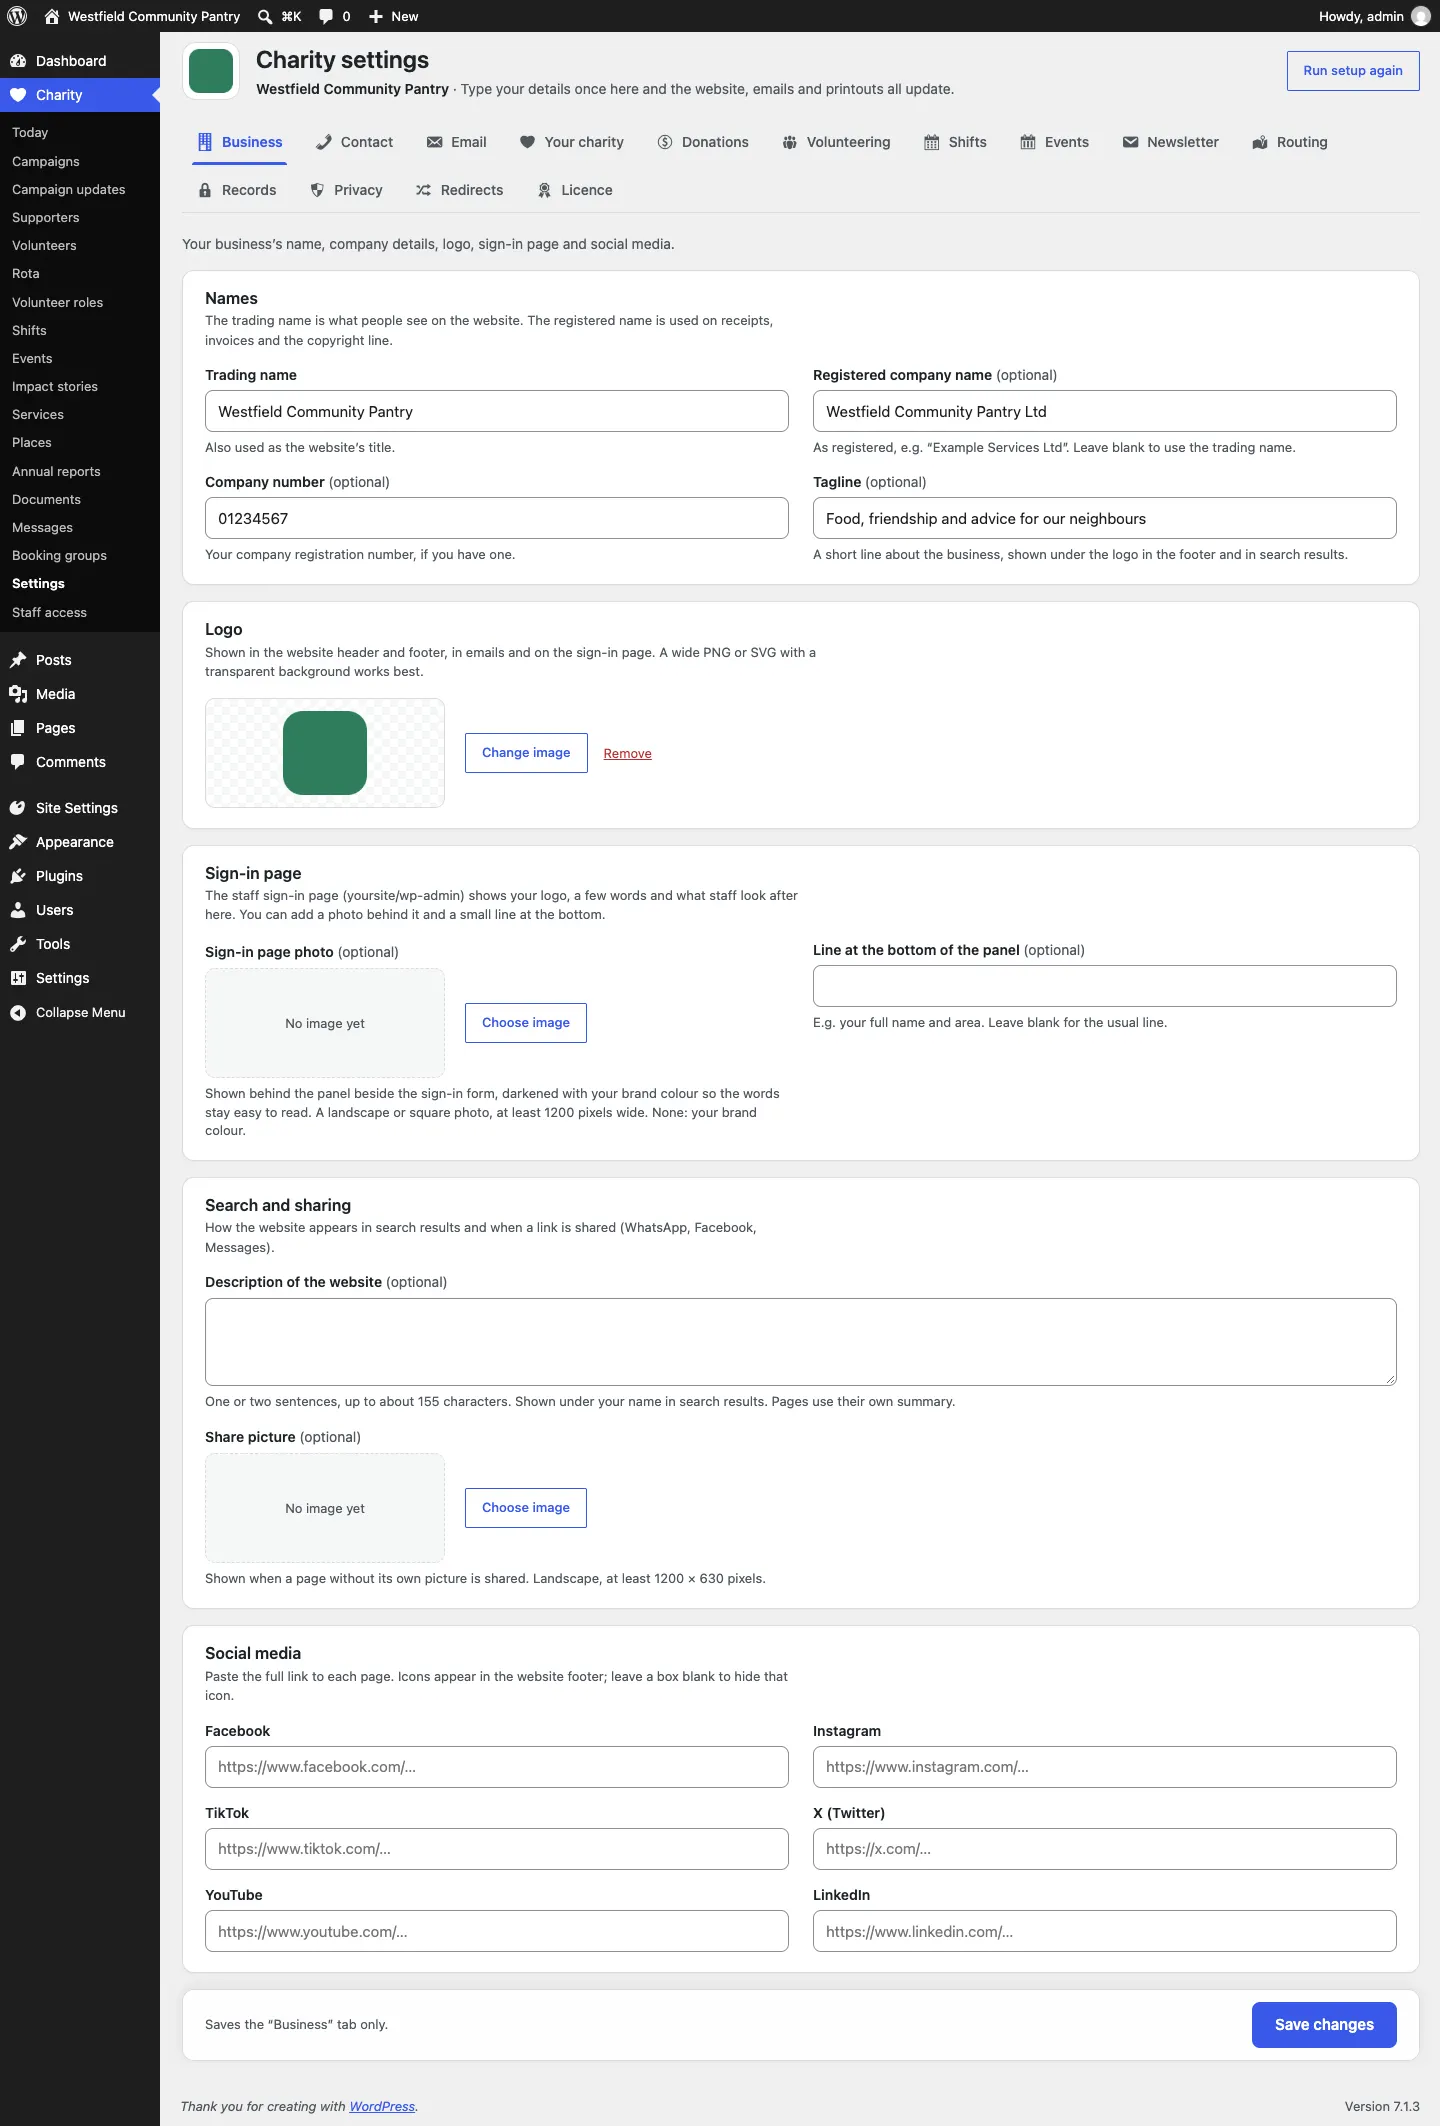Click the Comments icon in sidebar

(18, 762)
